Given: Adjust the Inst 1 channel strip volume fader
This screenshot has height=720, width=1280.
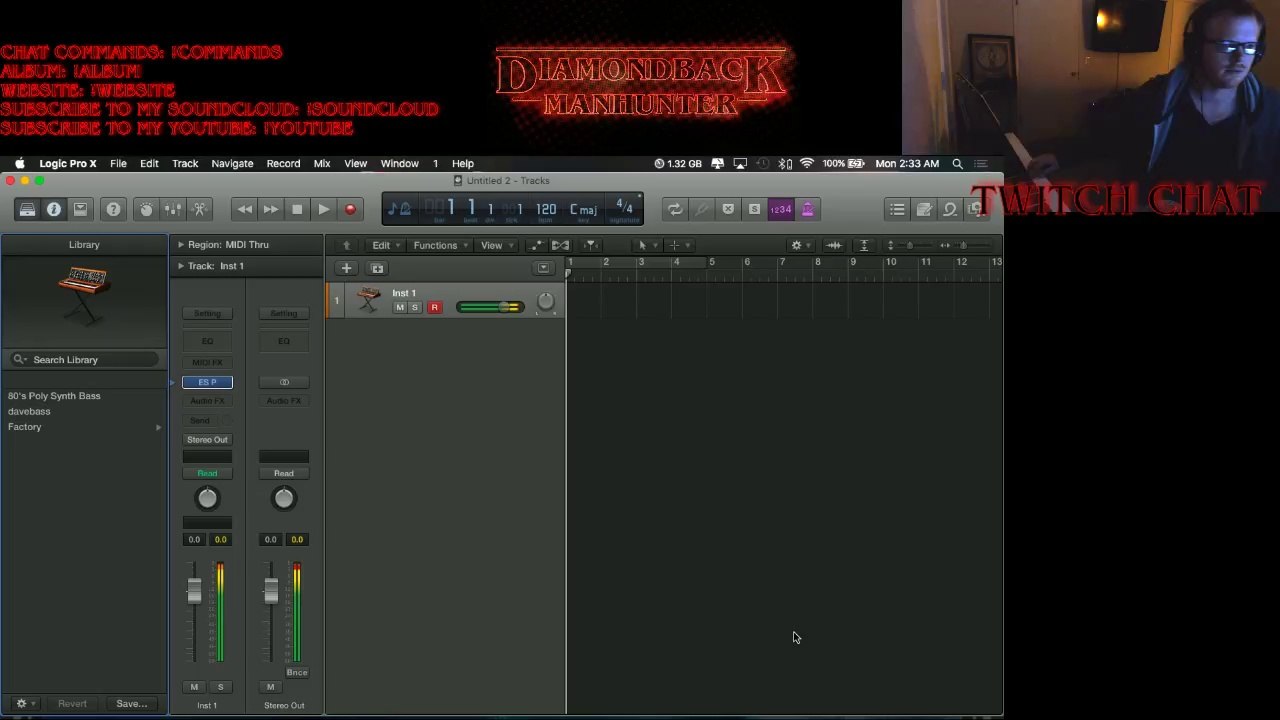Looking at the screenshot, I should (194, 591).
